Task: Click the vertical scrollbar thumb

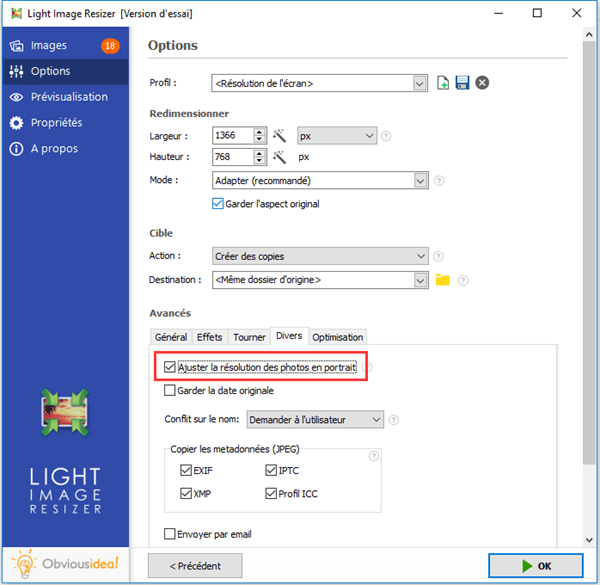Action: pos(589,253)
